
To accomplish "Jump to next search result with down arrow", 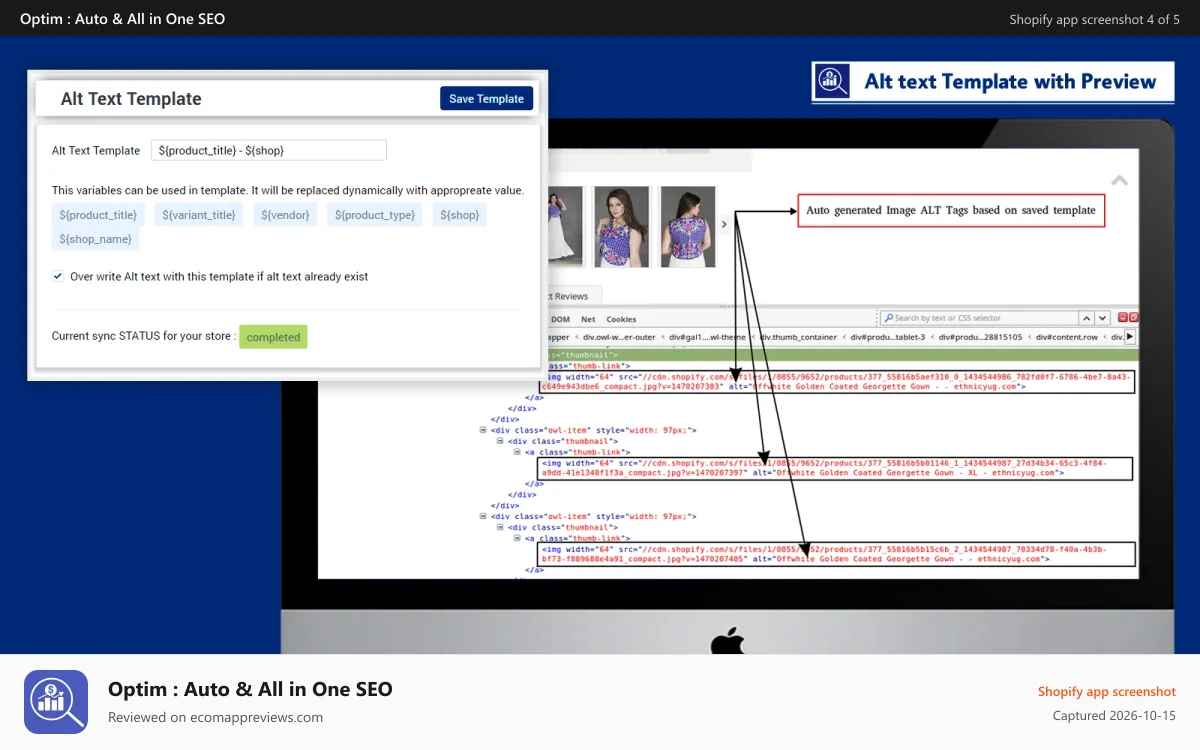I will tap(1103, 318).
